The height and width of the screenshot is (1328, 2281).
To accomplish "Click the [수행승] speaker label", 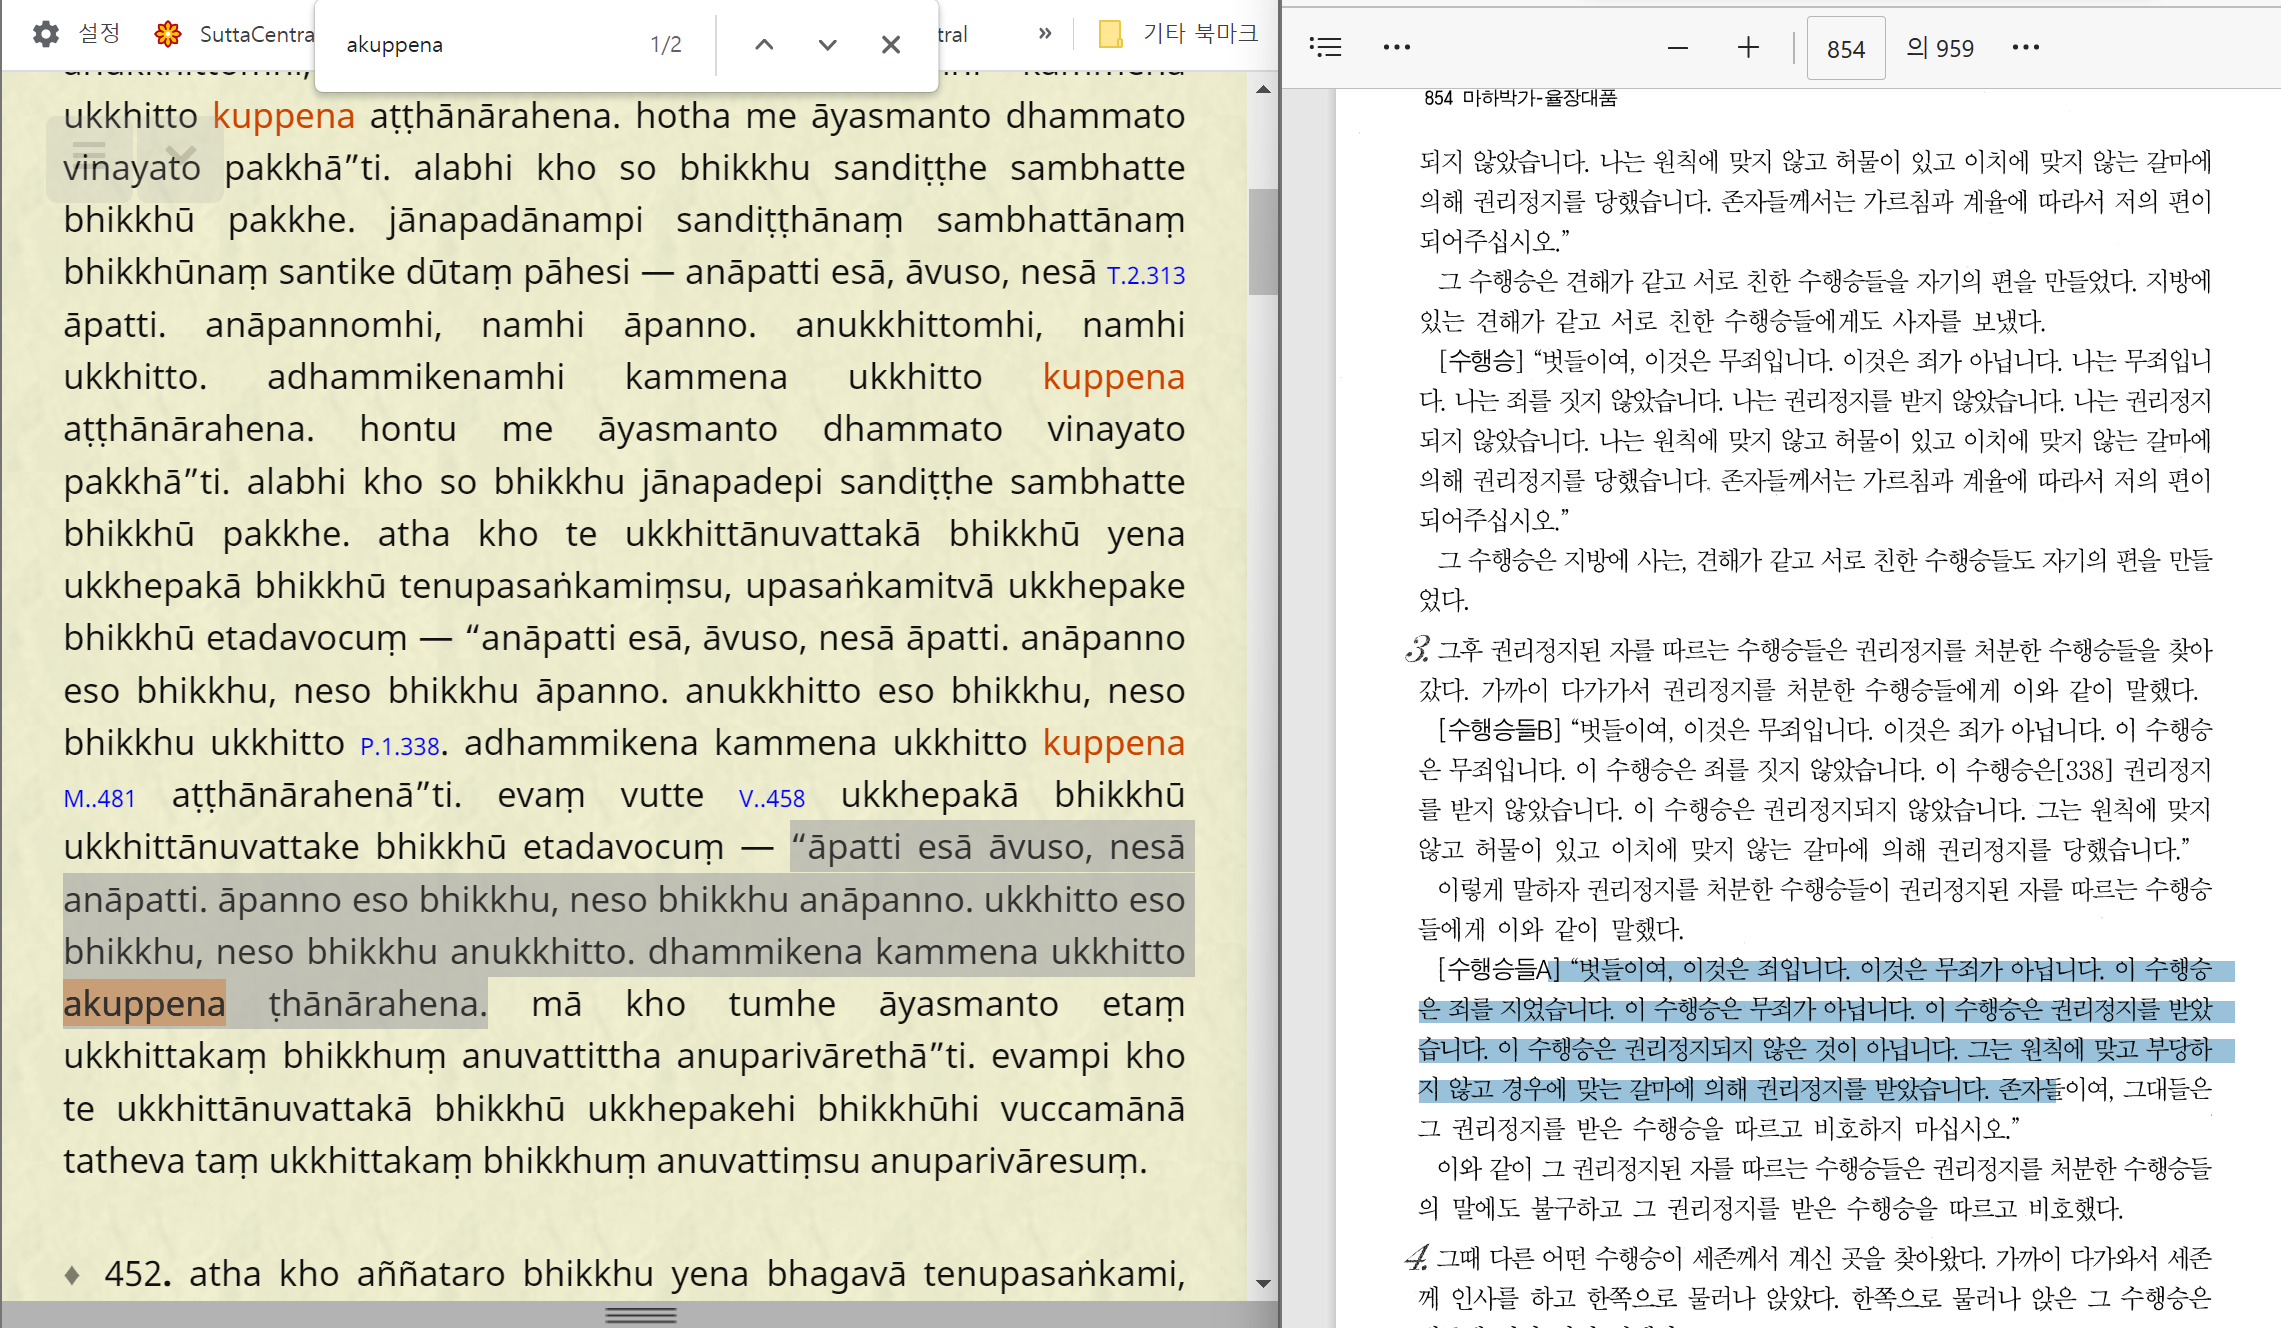I will click(1481, 361).
